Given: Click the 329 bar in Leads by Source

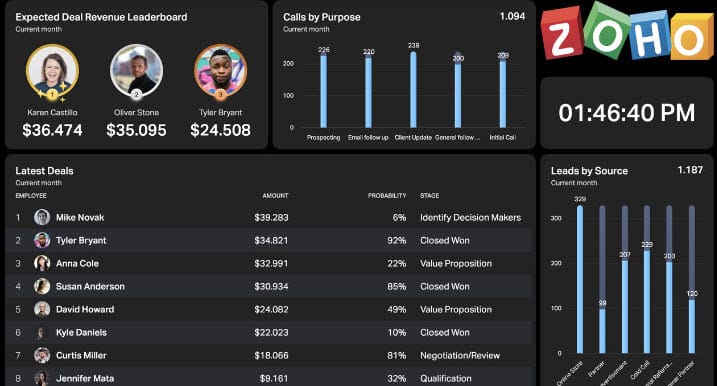Looking at the screenshot, I should point(580,279).
